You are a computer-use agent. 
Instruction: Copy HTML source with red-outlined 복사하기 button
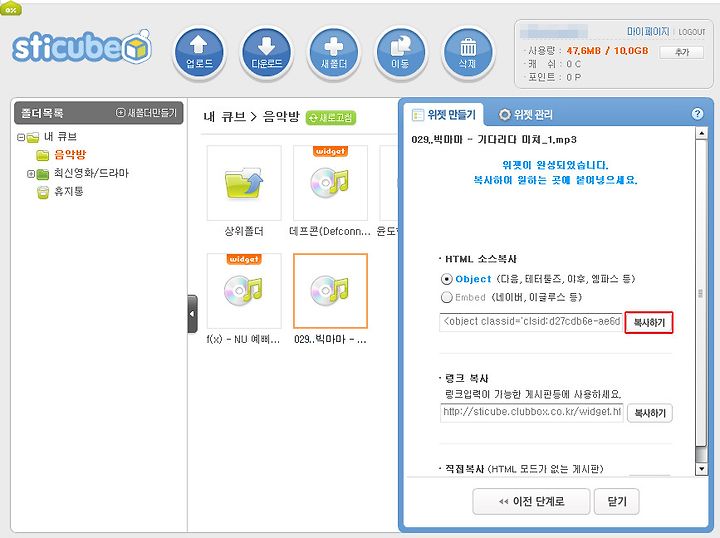click(x=649, y=322)
